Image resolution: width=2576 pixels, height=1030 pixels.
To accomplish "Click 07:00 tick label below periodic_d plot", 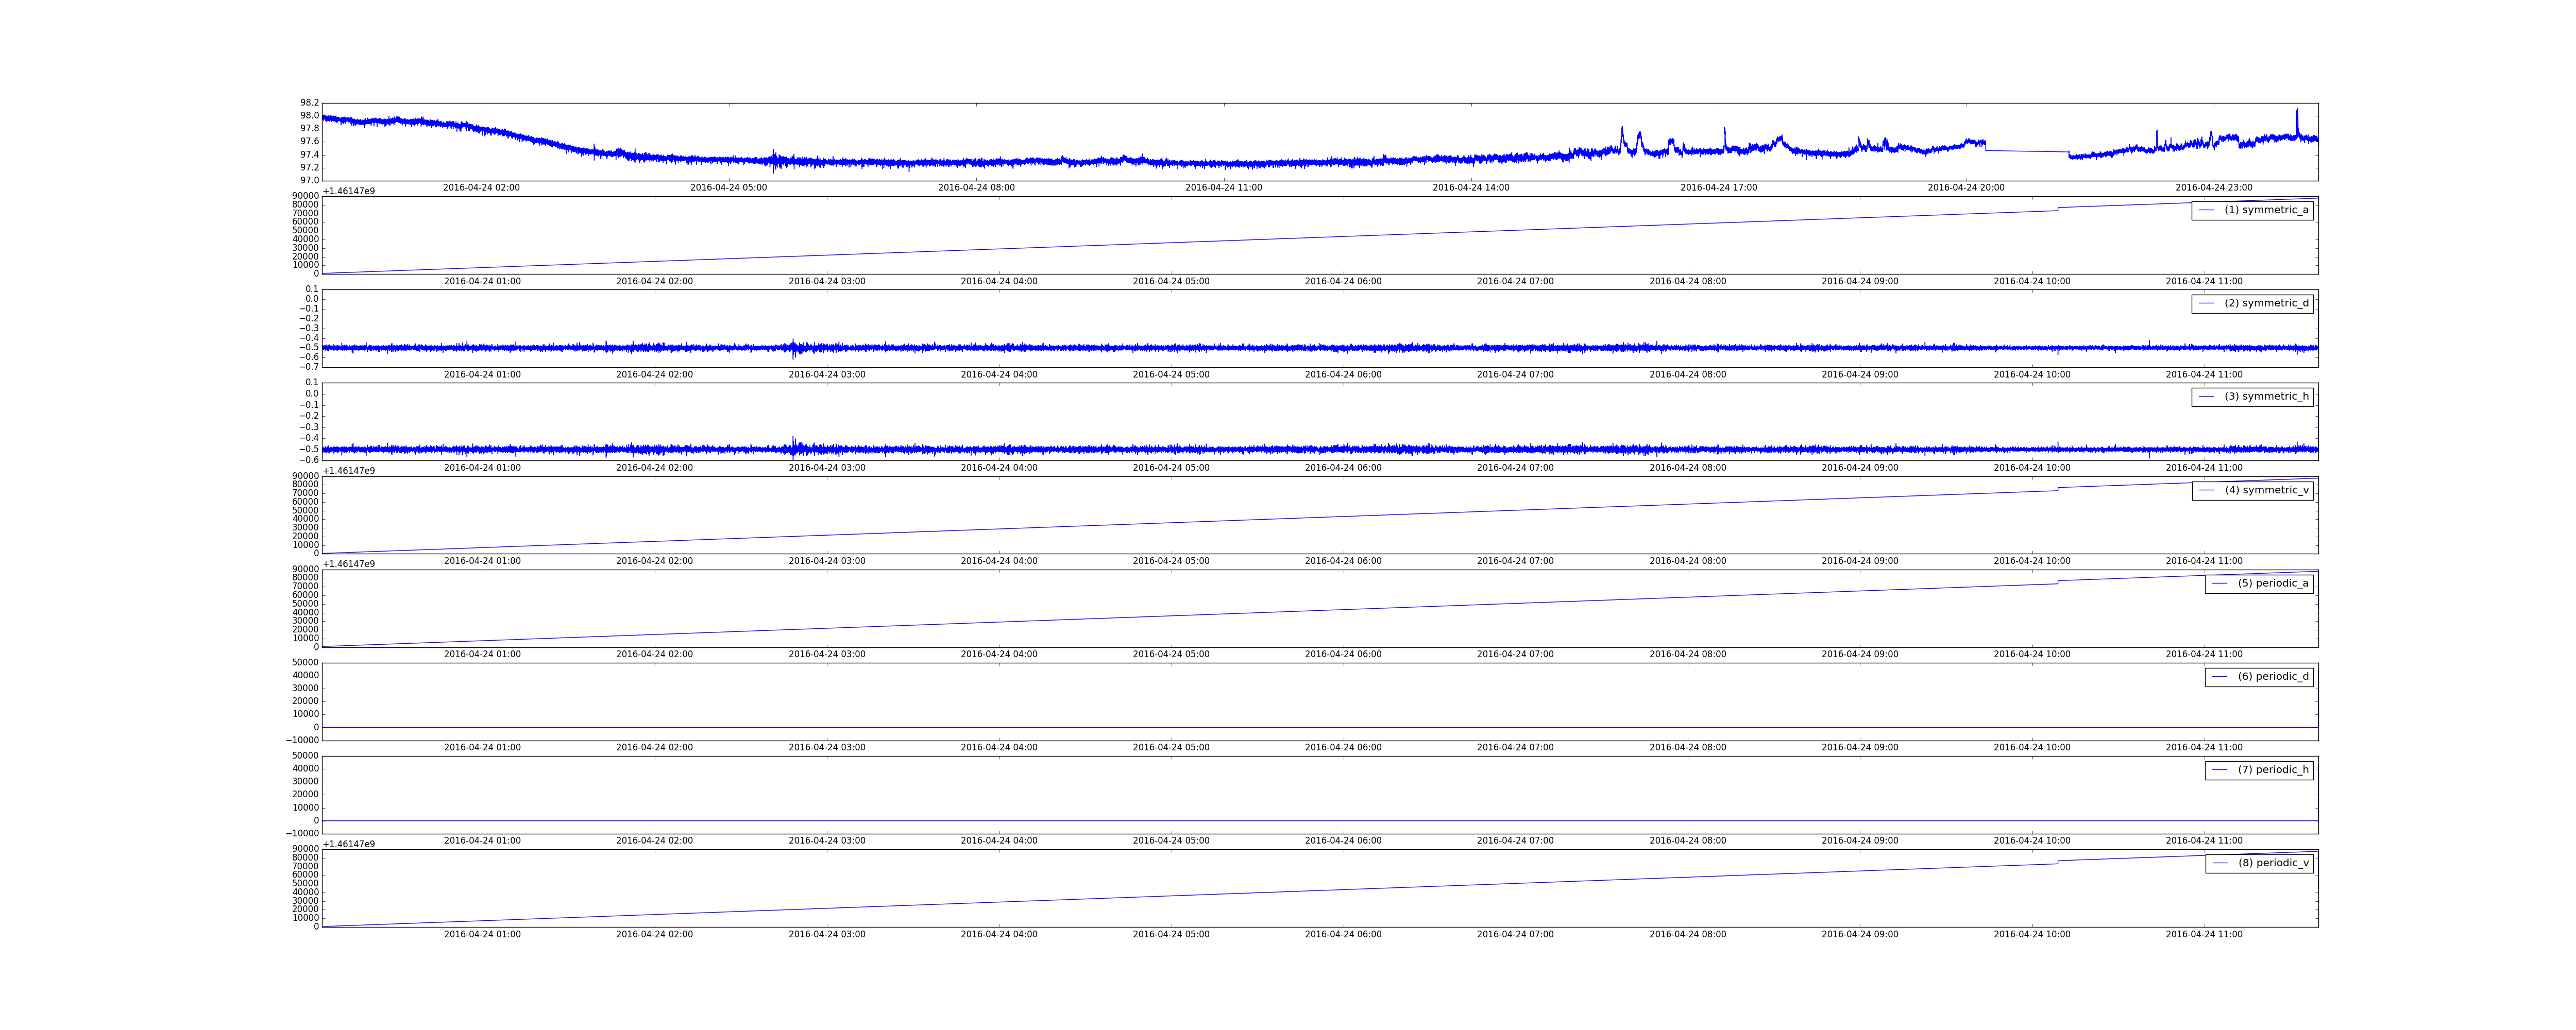I will pos(1515,748).
